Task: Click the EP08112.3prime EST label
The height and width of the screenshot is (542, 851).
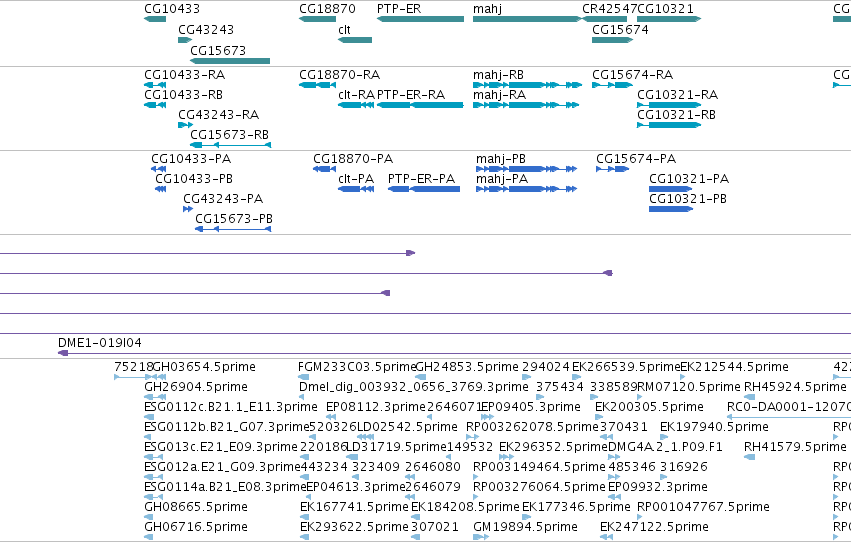Action: pos(376,407)
